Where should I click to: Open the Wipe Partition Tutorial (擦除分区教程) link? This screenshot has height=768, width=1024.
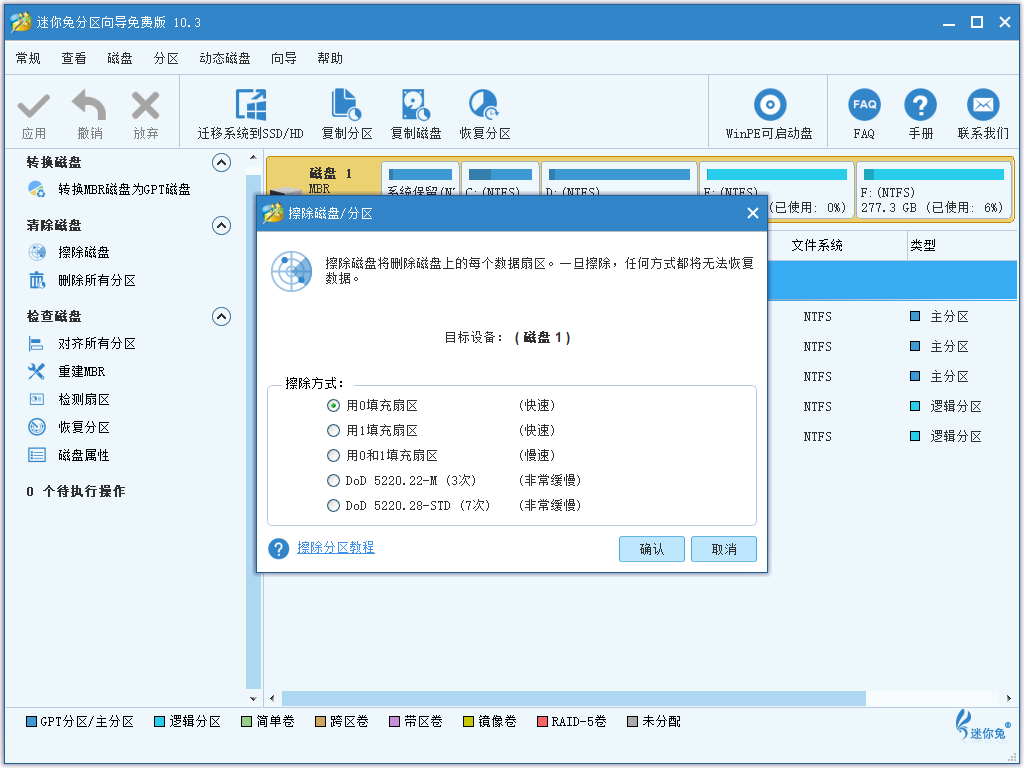click(x=336, y=547)
